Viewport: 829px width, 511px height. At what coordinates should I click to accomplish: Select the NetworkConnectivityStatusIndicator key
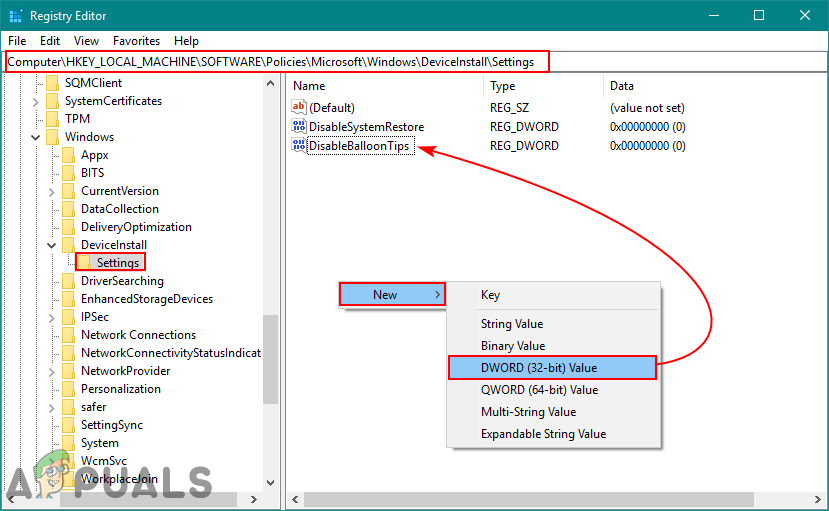171,352
